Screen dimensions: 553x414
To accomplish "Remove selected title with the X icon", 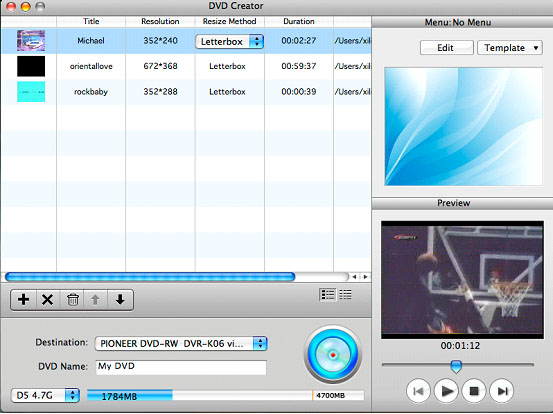I will [x=48, y=300].
